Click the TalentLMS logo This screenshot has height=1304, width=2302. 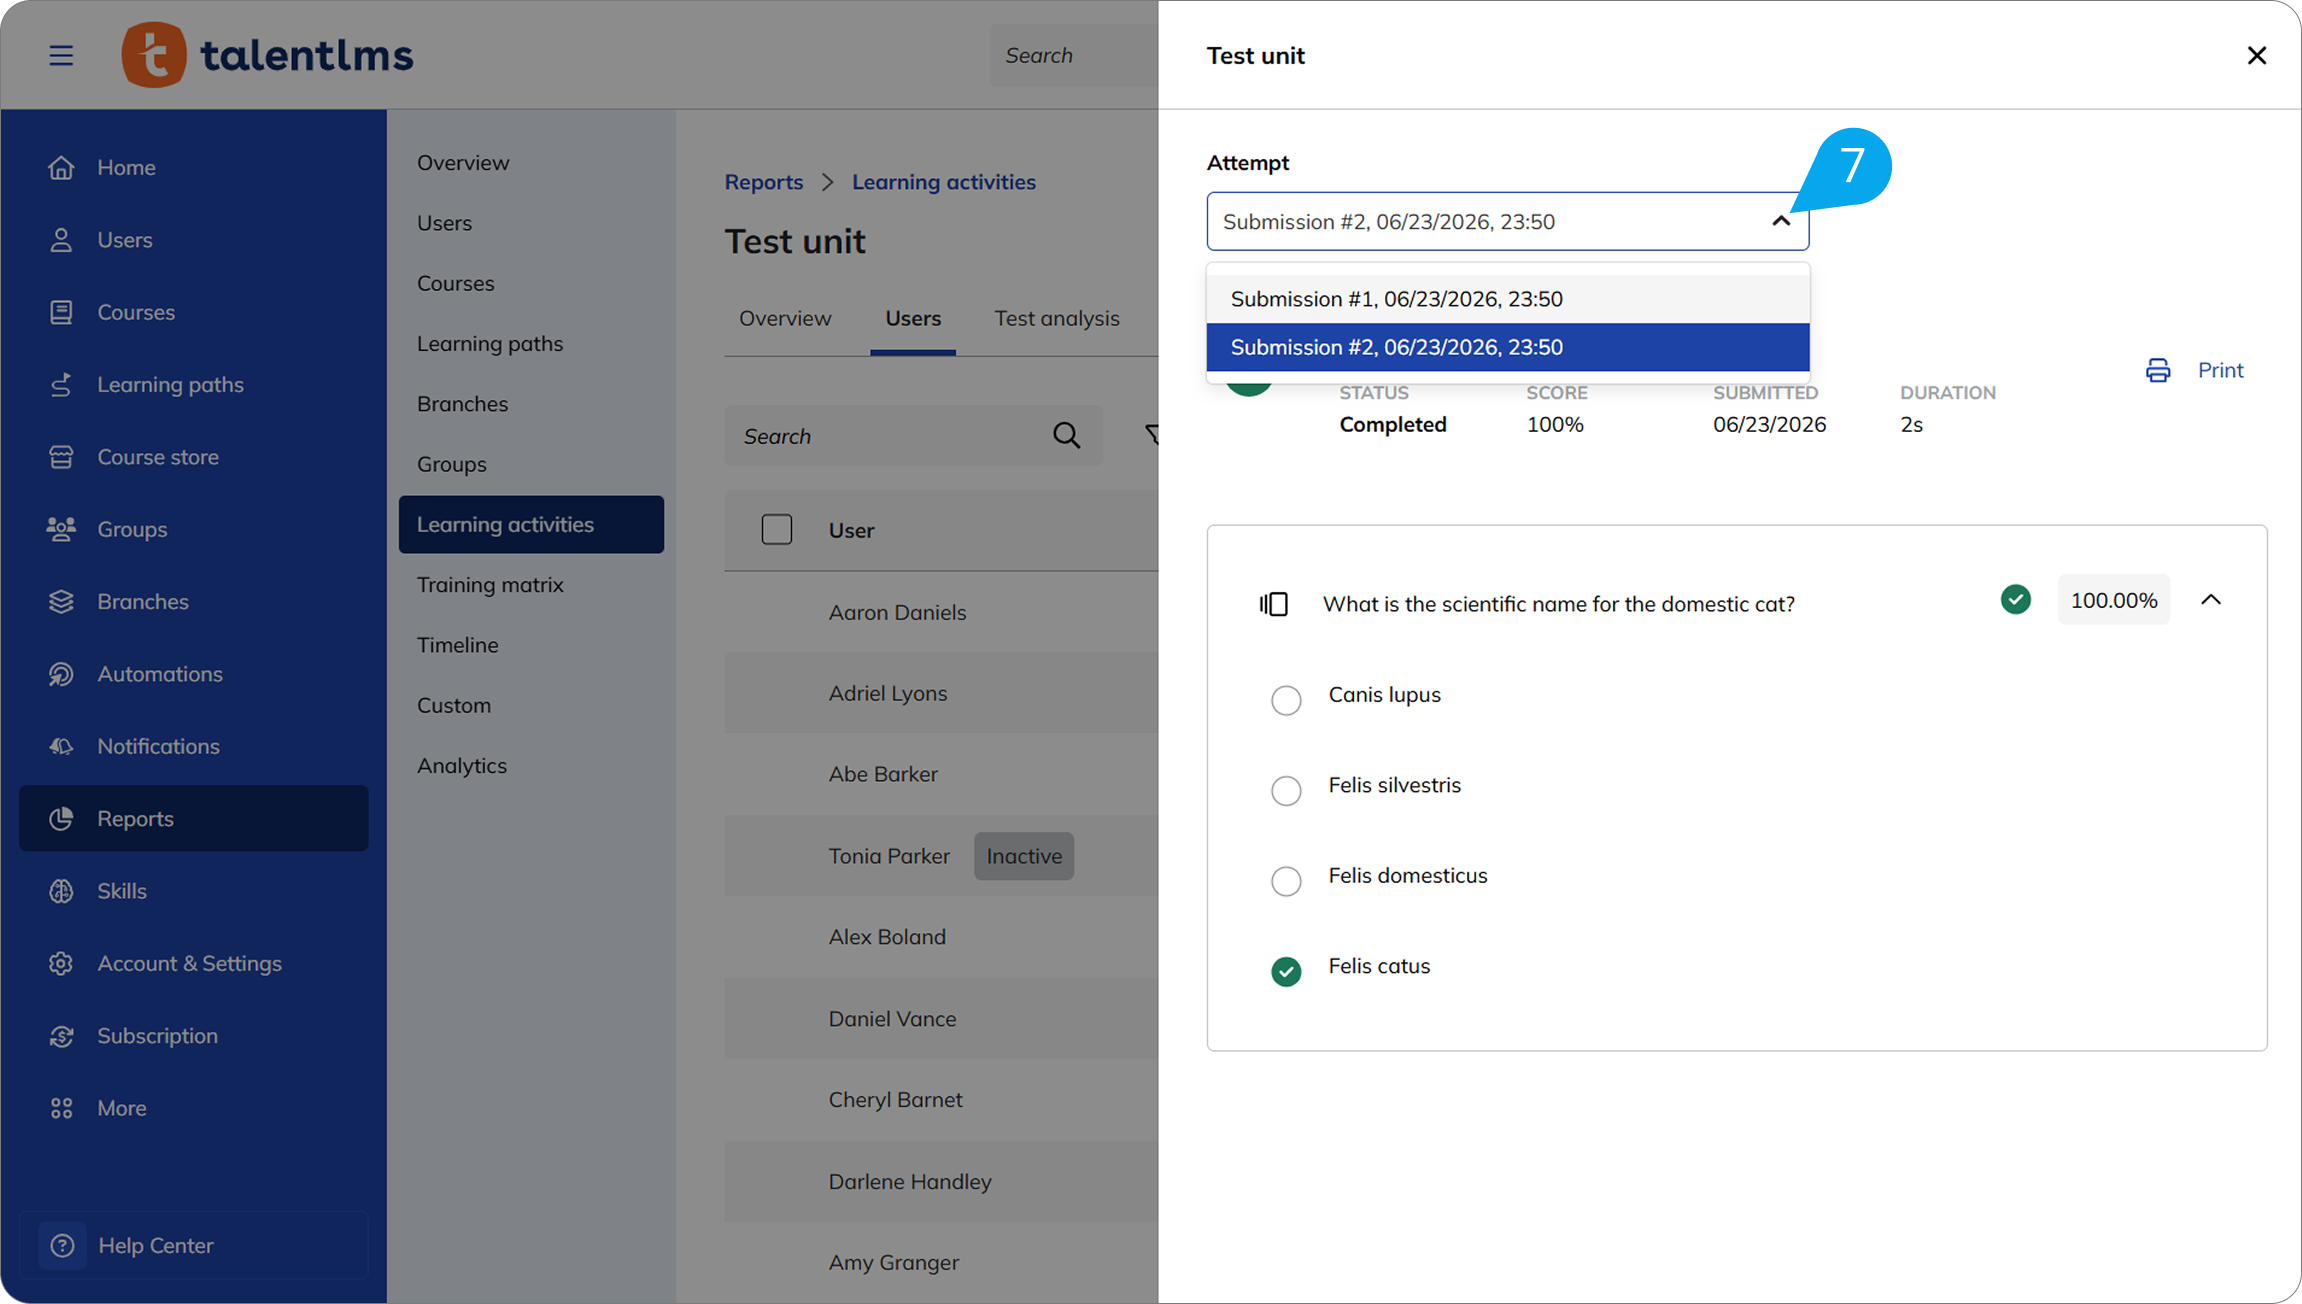click(267, 55)
